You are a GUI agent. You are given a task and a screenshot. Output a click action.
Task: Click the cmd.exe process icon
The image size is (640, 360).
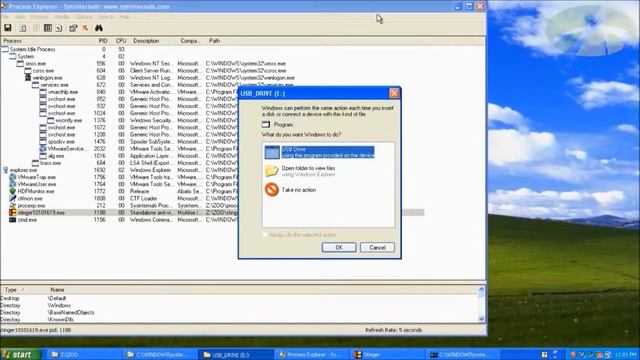point(13,220)
